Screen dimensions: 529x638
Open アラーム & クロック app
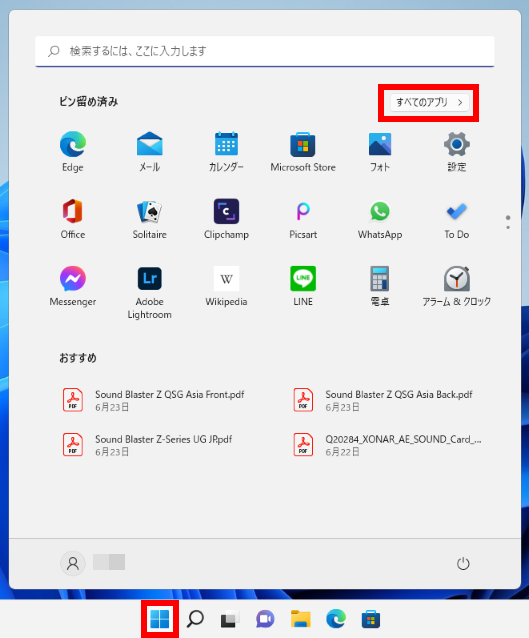point(457,286)
